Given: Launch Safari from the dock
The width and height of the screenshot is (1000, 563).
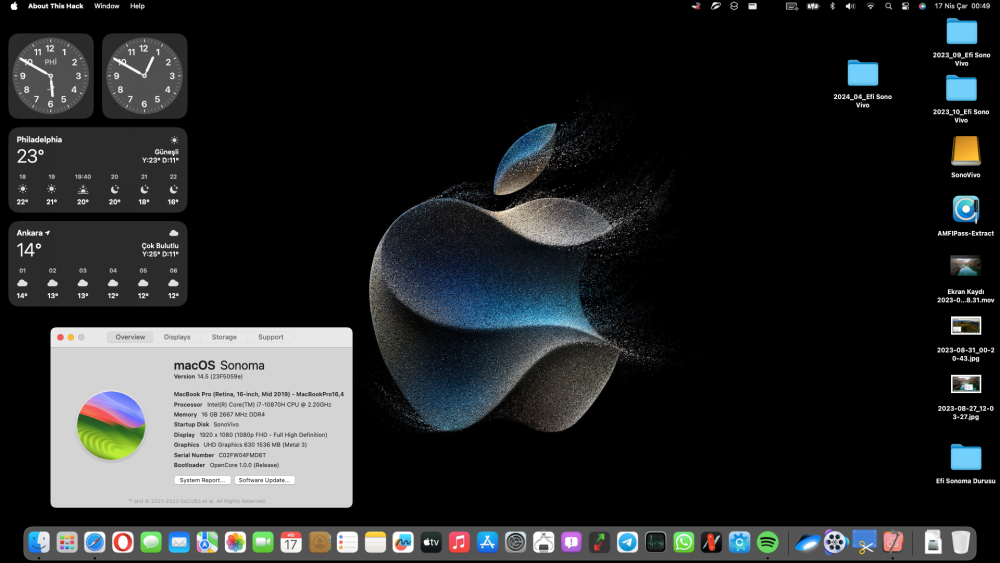Looking at the screenshot, I should click(x=95, y=543).
